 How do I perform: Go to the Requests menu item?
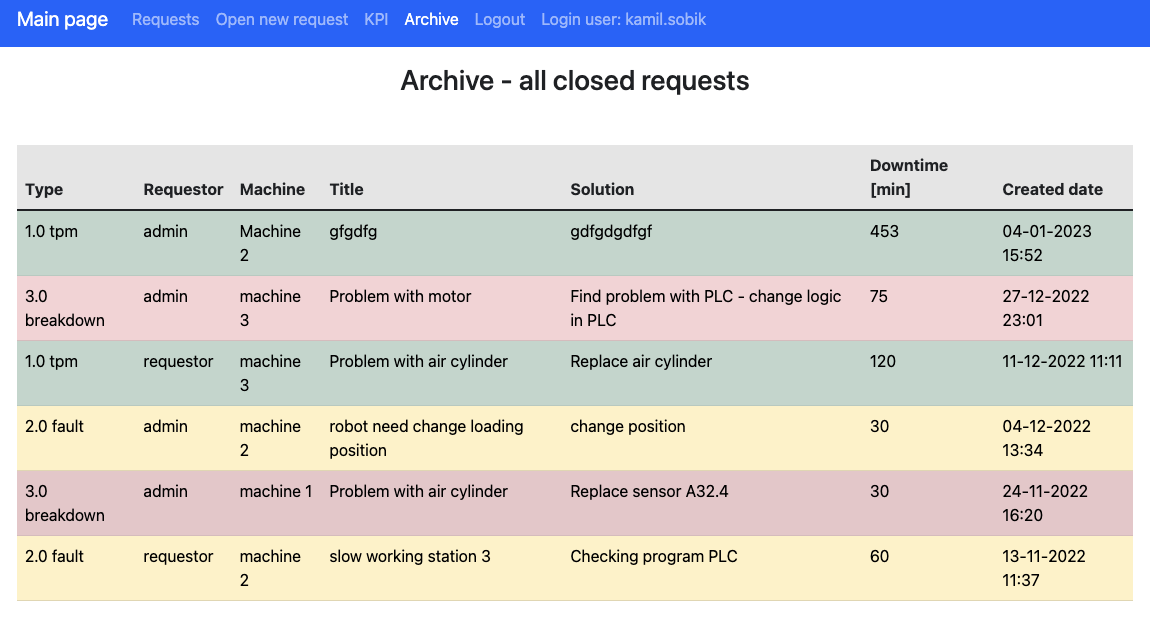tap(165, 20)
